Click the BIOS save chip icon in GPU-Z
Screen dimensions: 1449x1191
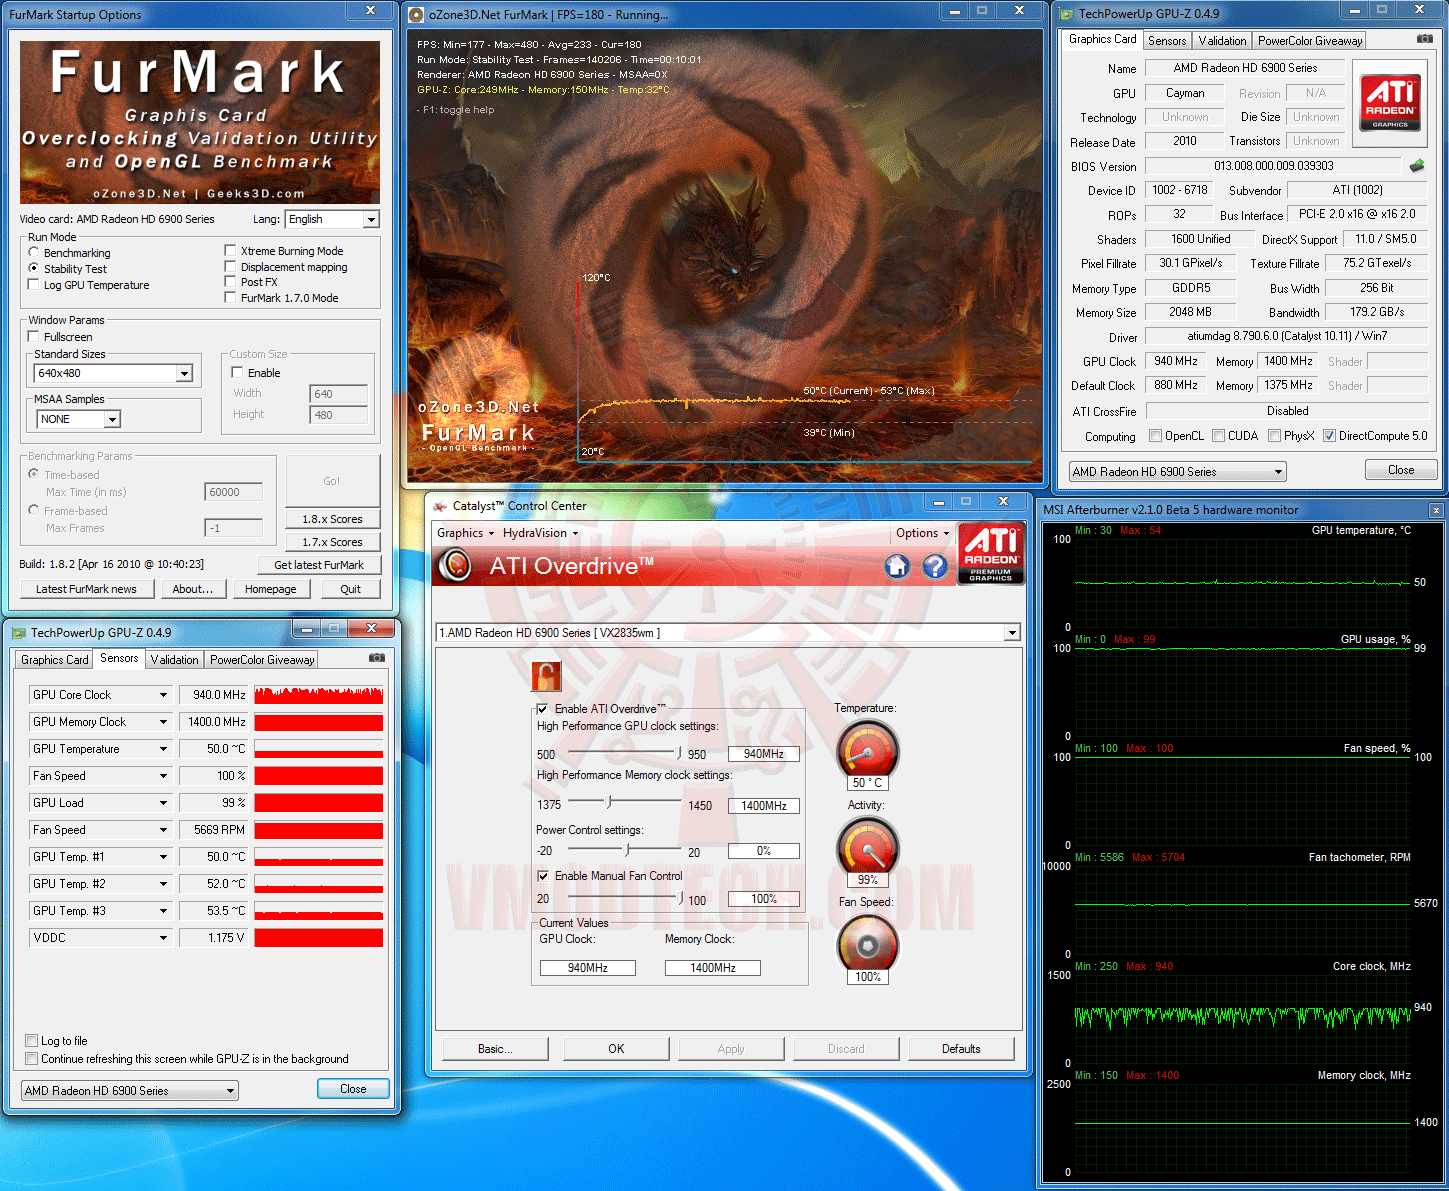tap(1417, 166)
